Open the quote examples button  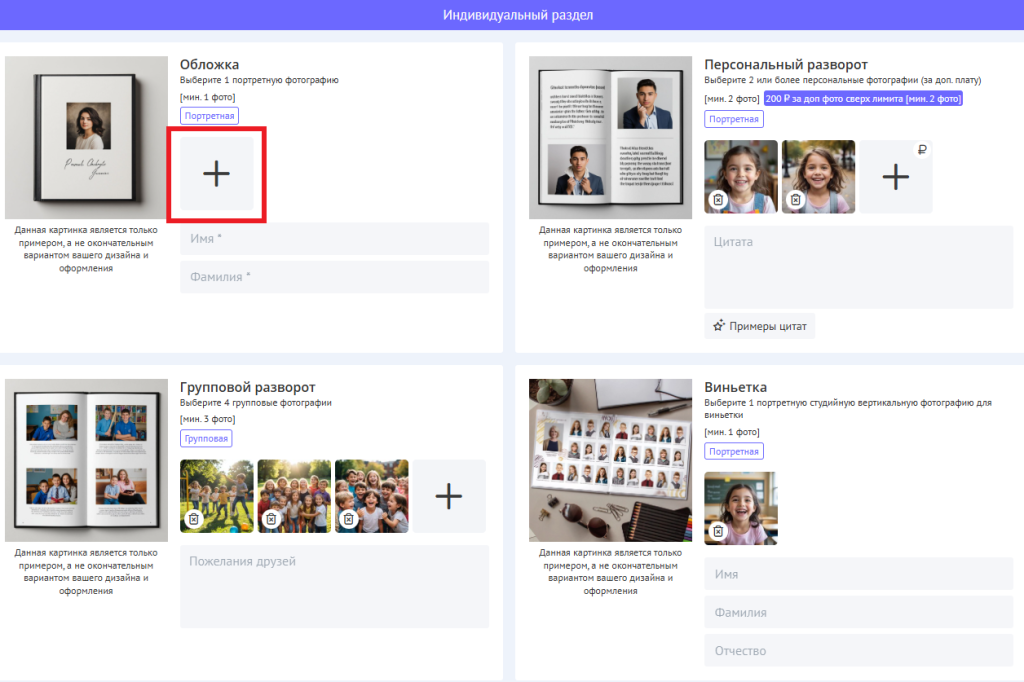click(x=759, y=325)
